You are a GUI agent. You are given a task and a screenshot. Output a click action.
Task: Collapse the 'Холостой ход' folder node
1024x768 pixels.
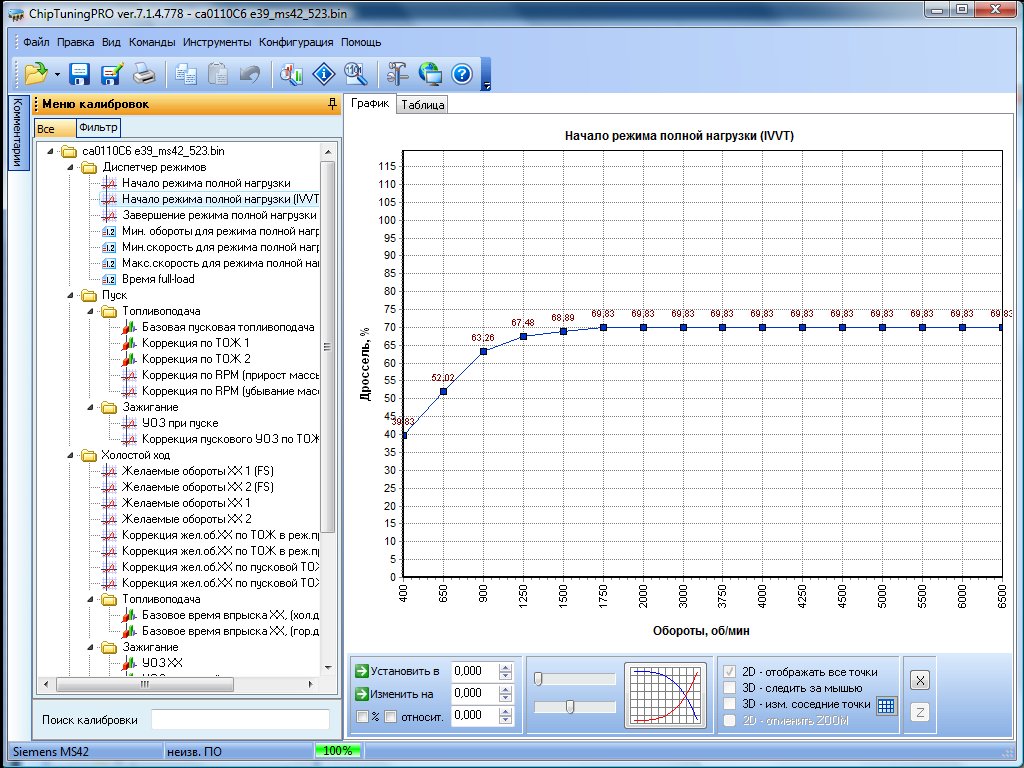[69, 455]
